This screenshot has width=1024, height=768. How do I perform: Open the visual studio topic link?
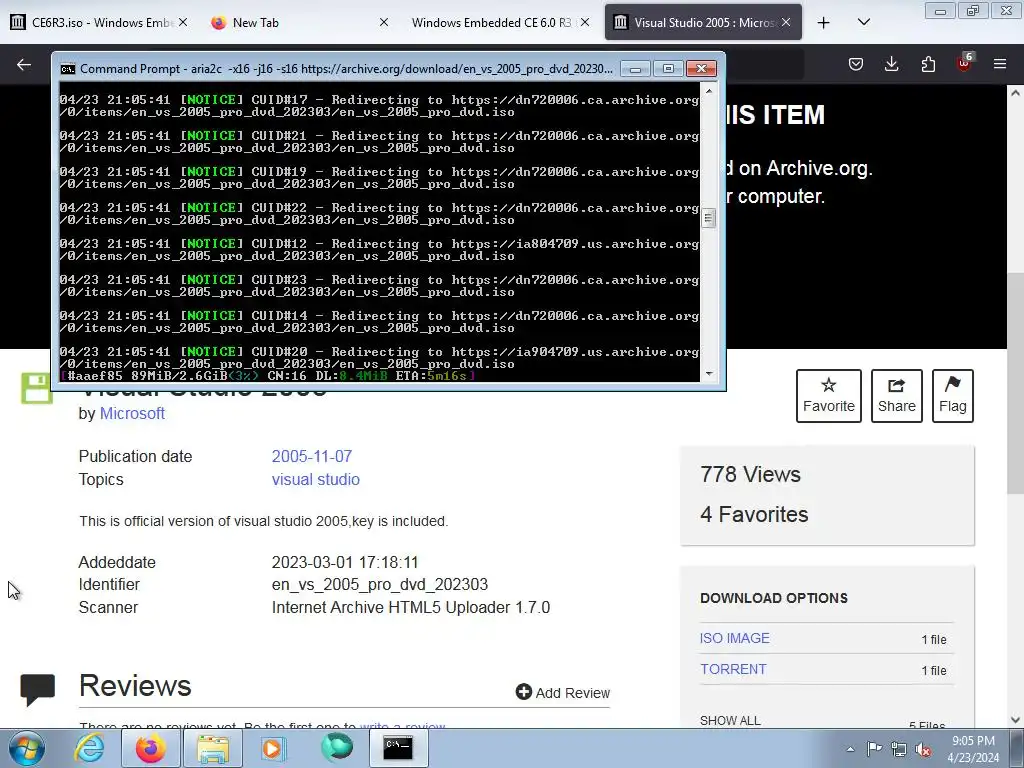click(315, 479)
